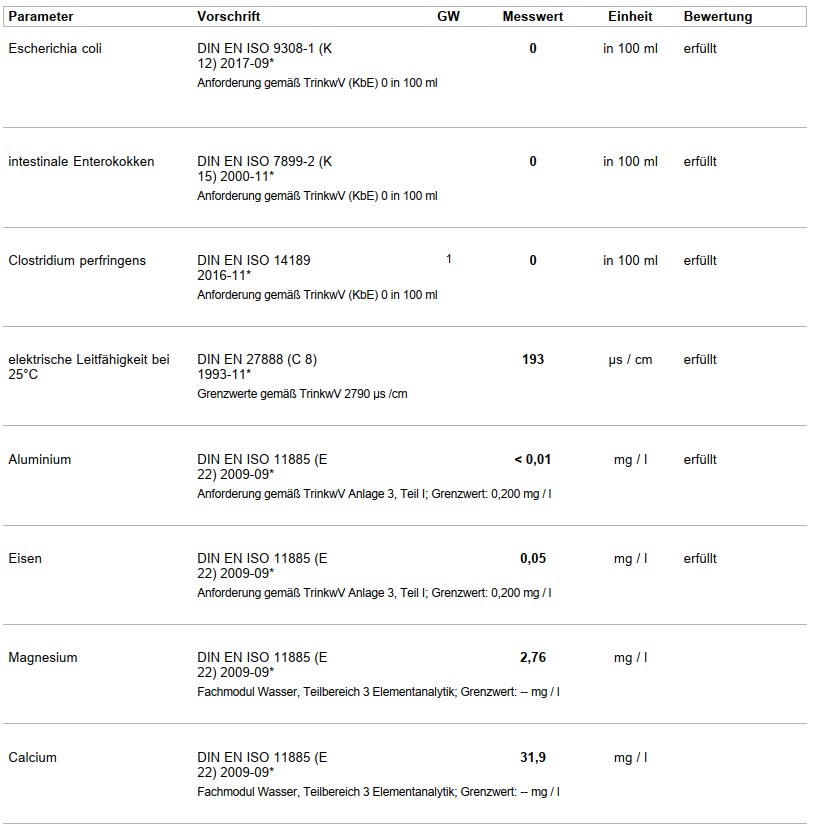The width and height of the screenshot is (816, 830).
Task: Click the erfüllt rating for Eisen
Action: (700, 558)
